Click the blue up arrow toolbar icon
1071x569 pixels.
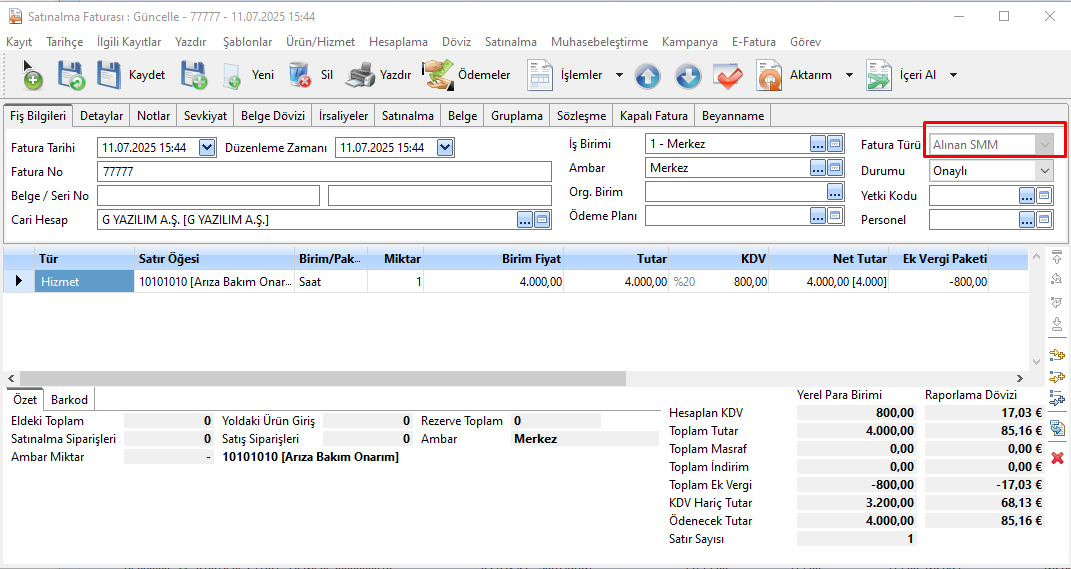point(648,75)
